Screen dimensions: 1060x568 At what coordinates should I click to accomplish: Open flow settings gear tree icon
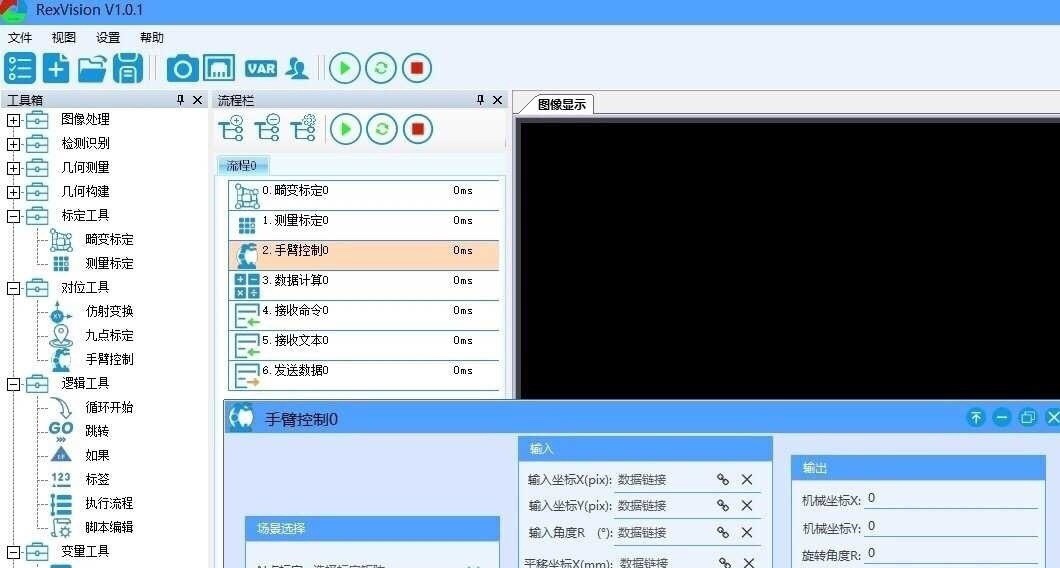click(x=304, y=128)
